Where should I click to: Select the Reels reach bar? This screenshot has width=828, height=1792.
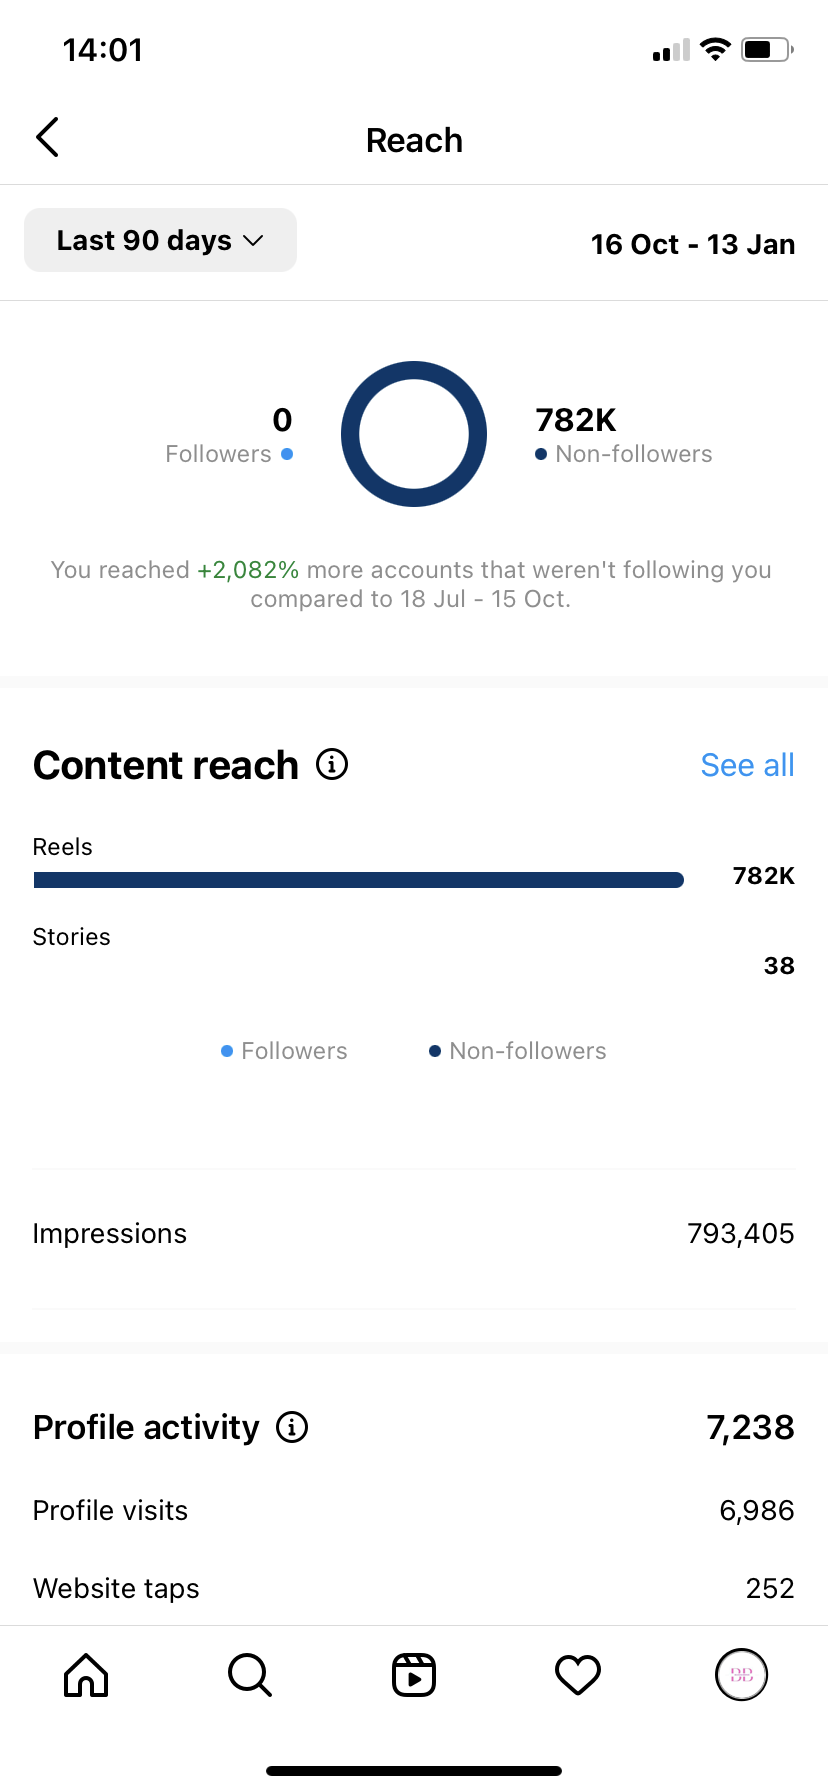coord(358,880)
